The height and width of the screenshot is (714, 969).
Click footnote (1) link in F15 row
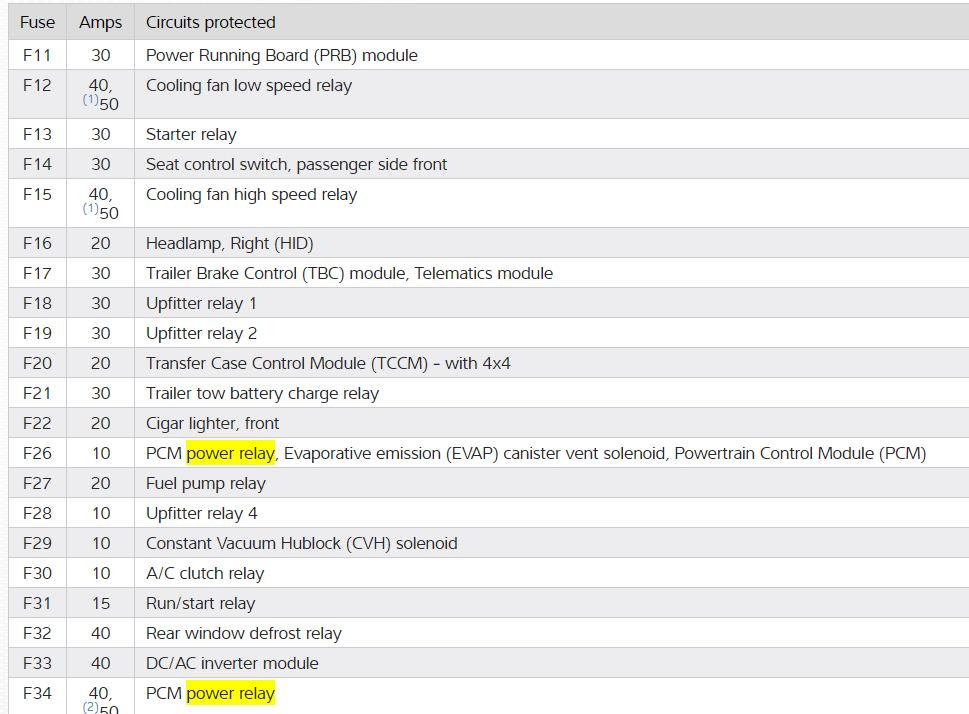pos(90,209)
